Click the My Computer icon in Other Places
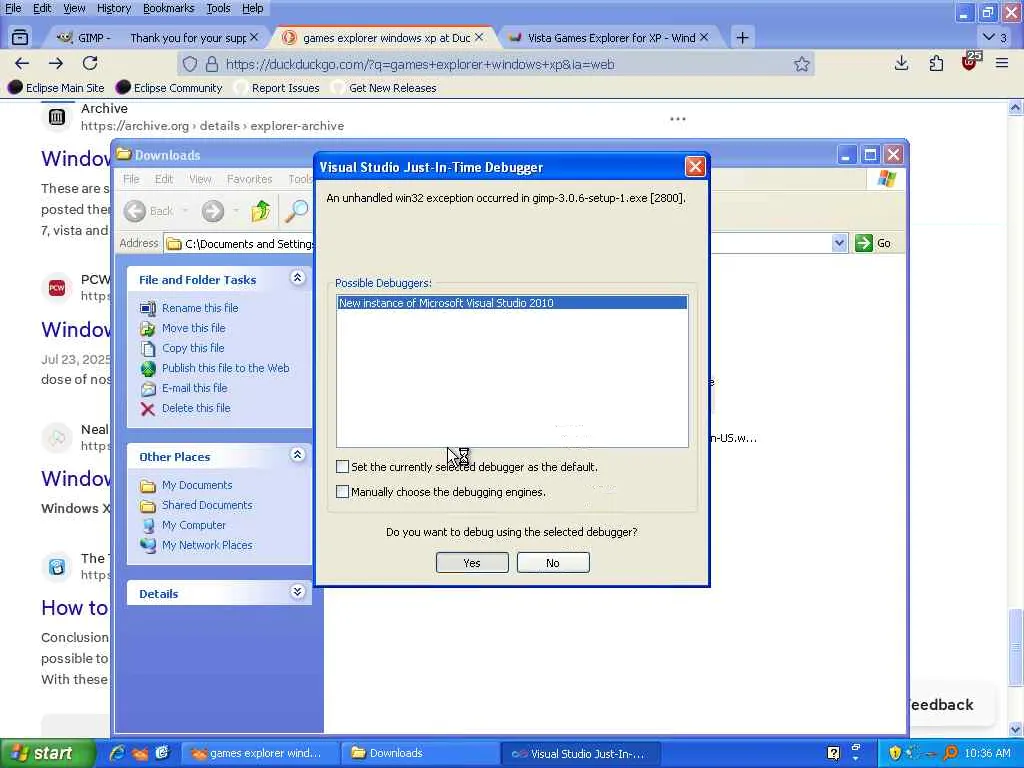The height and width of the screenshot is (768, 1024). click(x=148, y=525)
